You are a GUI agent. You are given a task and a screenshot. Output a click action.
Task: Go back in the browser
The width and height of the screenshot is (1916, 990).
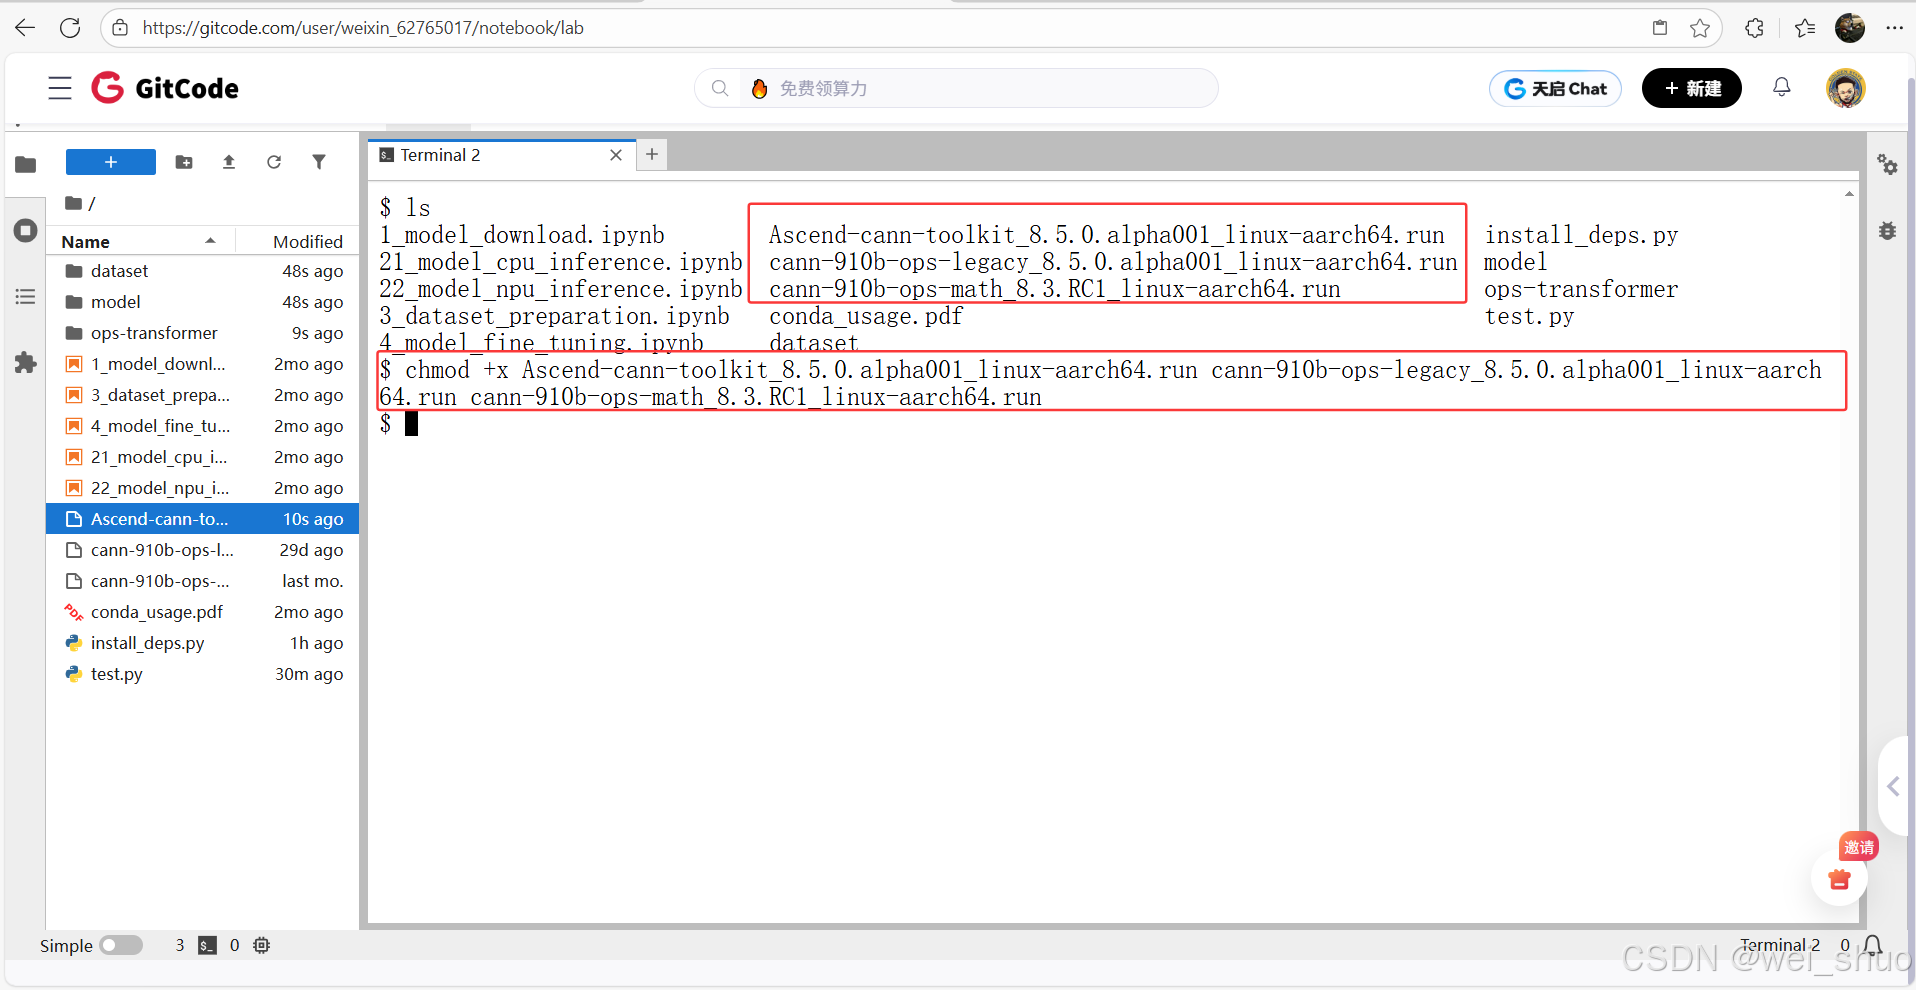tap(25, 28)
